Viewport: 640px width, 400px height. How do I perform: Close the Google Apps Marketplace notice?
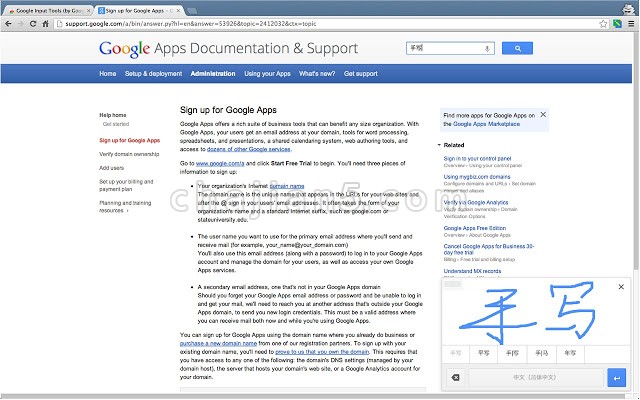(x=543, y=115)
